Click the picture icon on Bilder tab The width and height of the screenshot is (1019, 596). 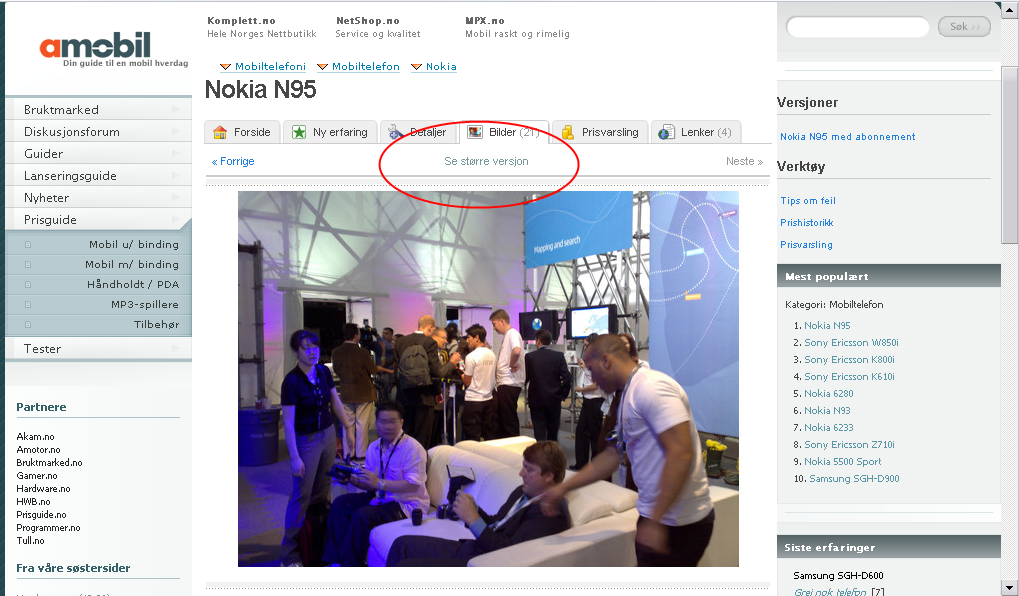[475, 132]
